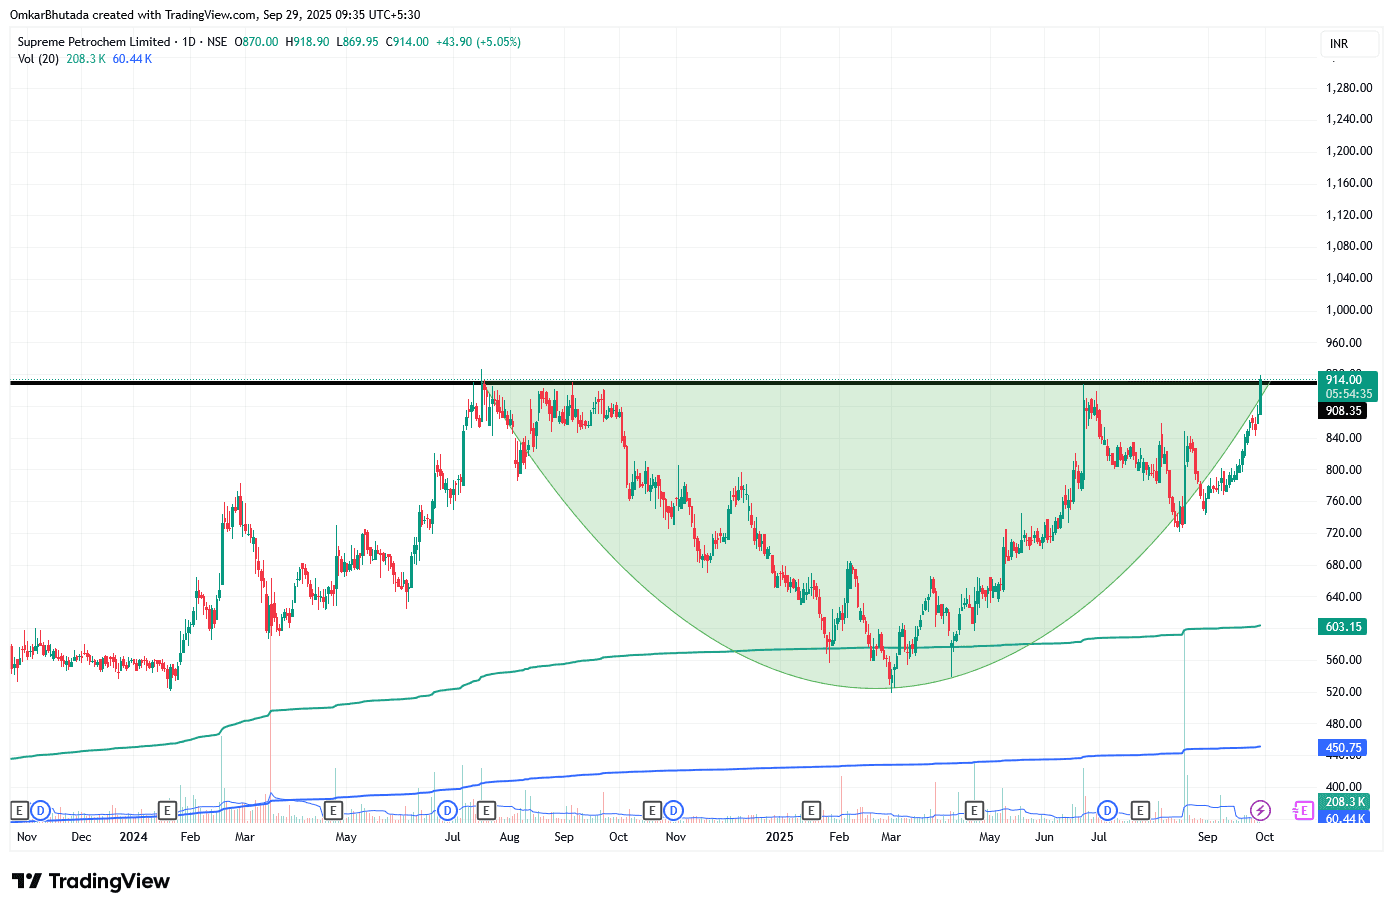Open the earnings marker before Feb 2024
1393x911 pixels.
[x=168, y=810]
